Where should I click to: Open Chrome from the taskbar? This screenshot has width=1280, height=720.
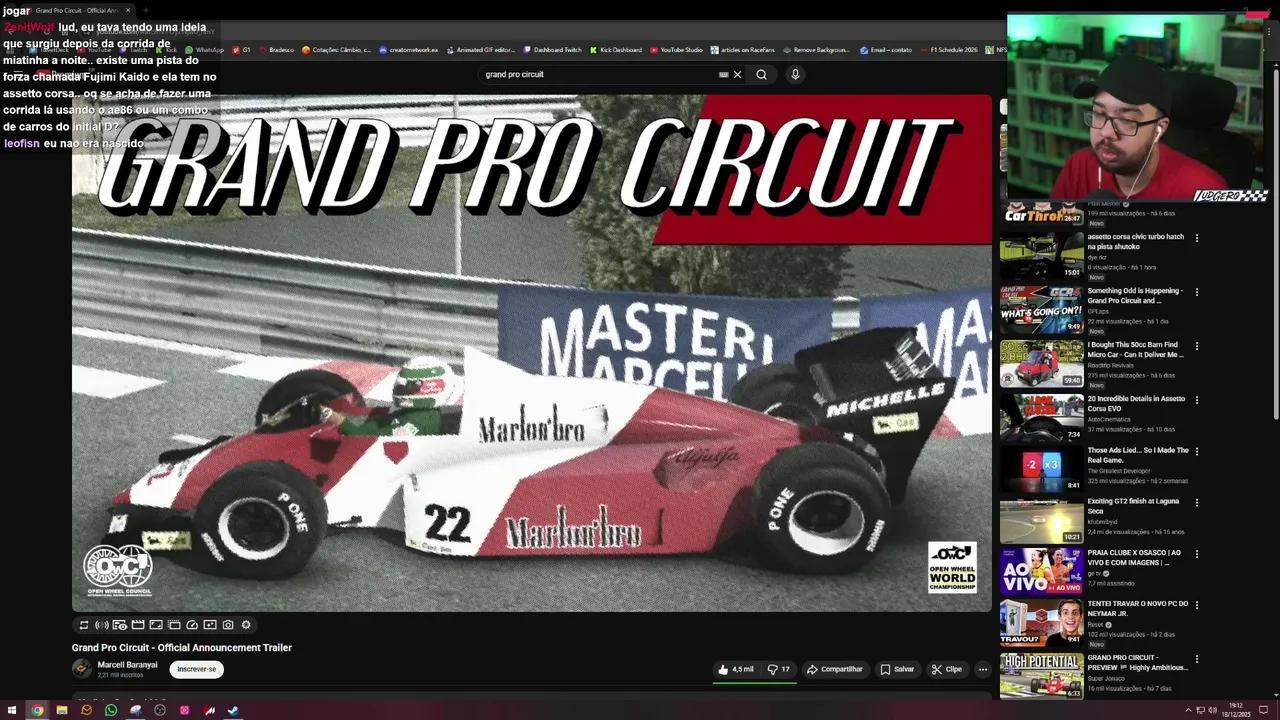point(37,711)
